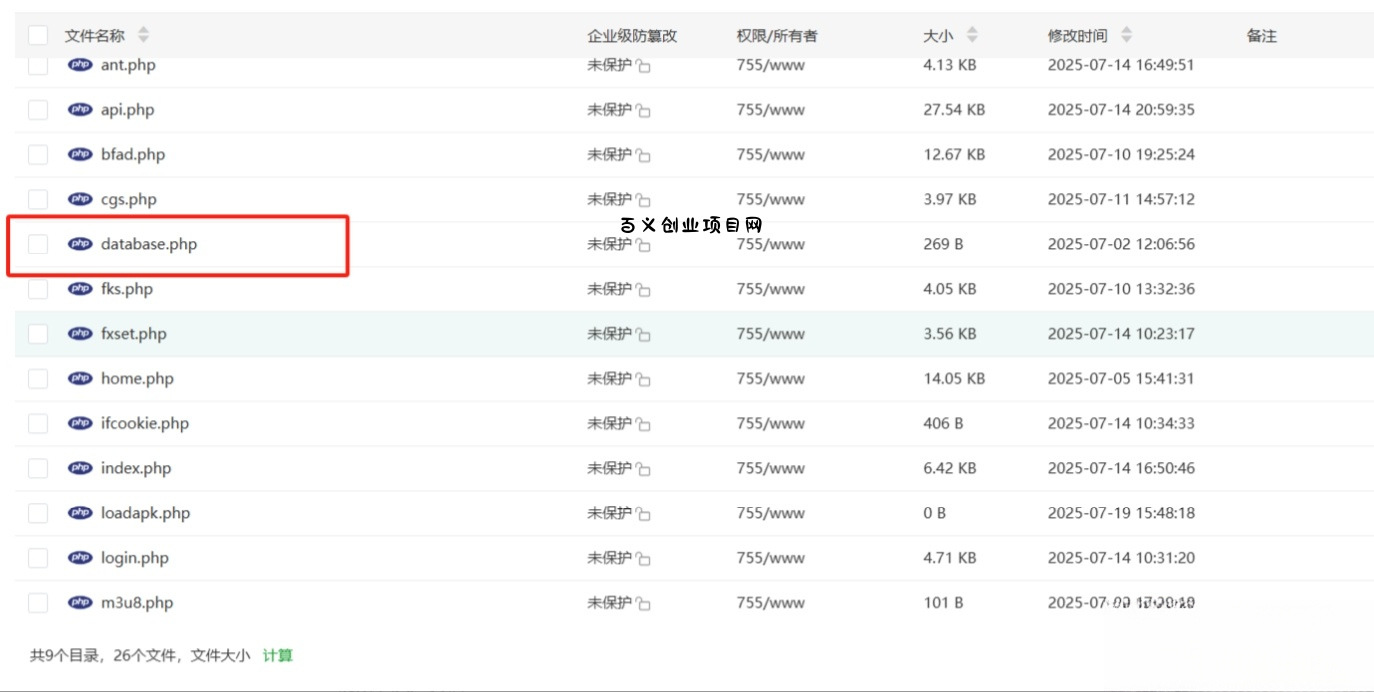
Task: Click the 27.54 KB size value
Action: (x=954, y=110)
